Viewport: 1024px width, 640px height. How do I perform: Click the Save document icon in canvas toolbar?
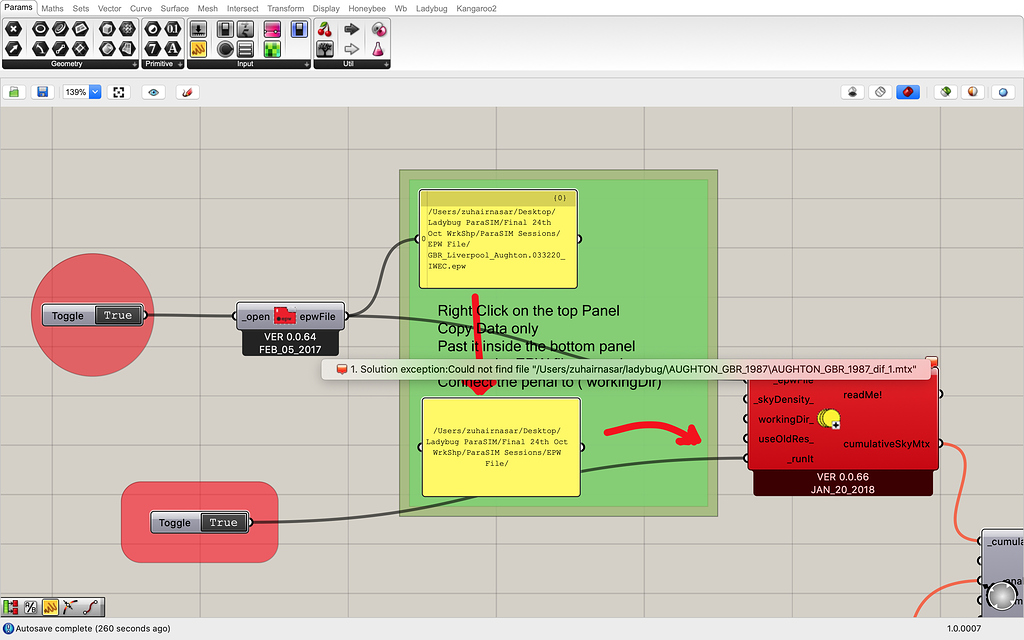(x=42, y=92)
